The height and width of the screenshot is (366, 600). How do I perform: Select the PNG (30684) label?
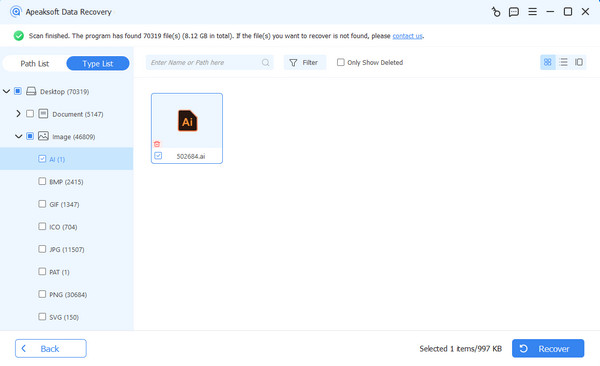coord(68,295)
